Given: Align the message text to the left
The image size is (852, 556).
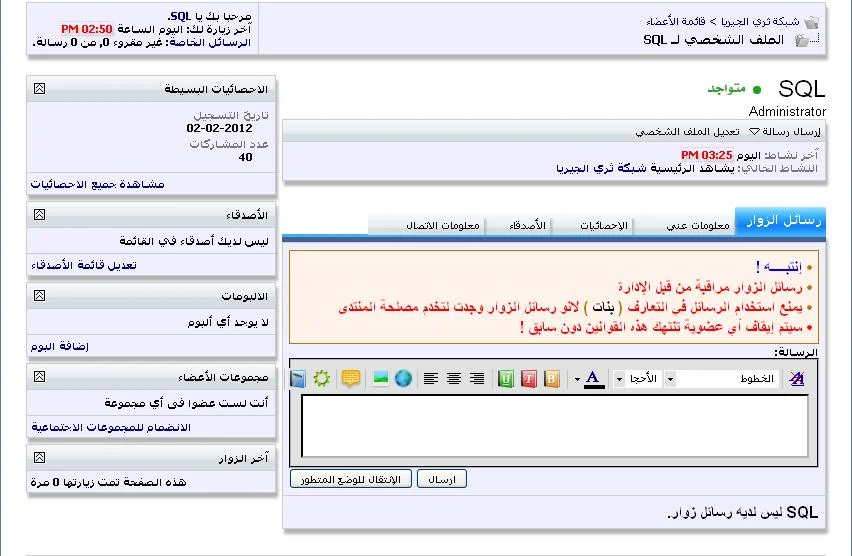Looking at the screenshot, I should [x=431, y=379].
